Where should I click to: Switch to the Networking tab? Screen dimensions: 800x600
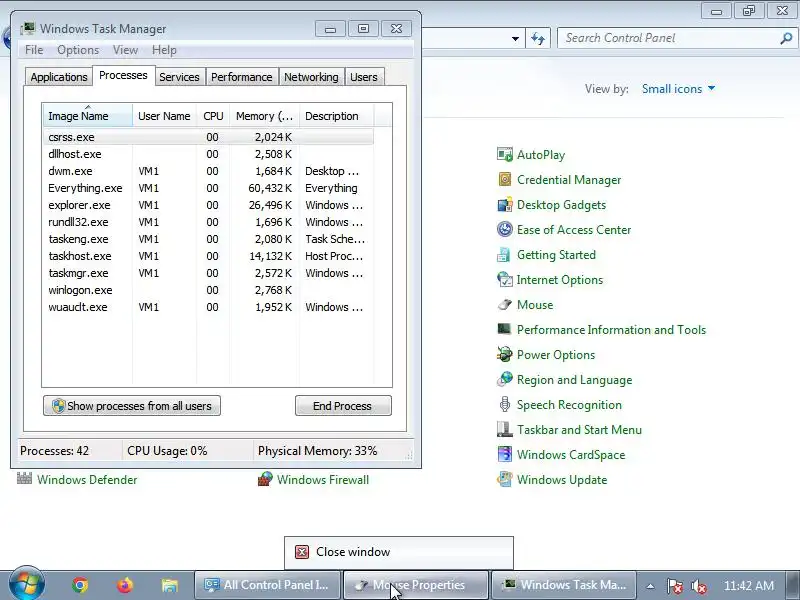point(311,77)
